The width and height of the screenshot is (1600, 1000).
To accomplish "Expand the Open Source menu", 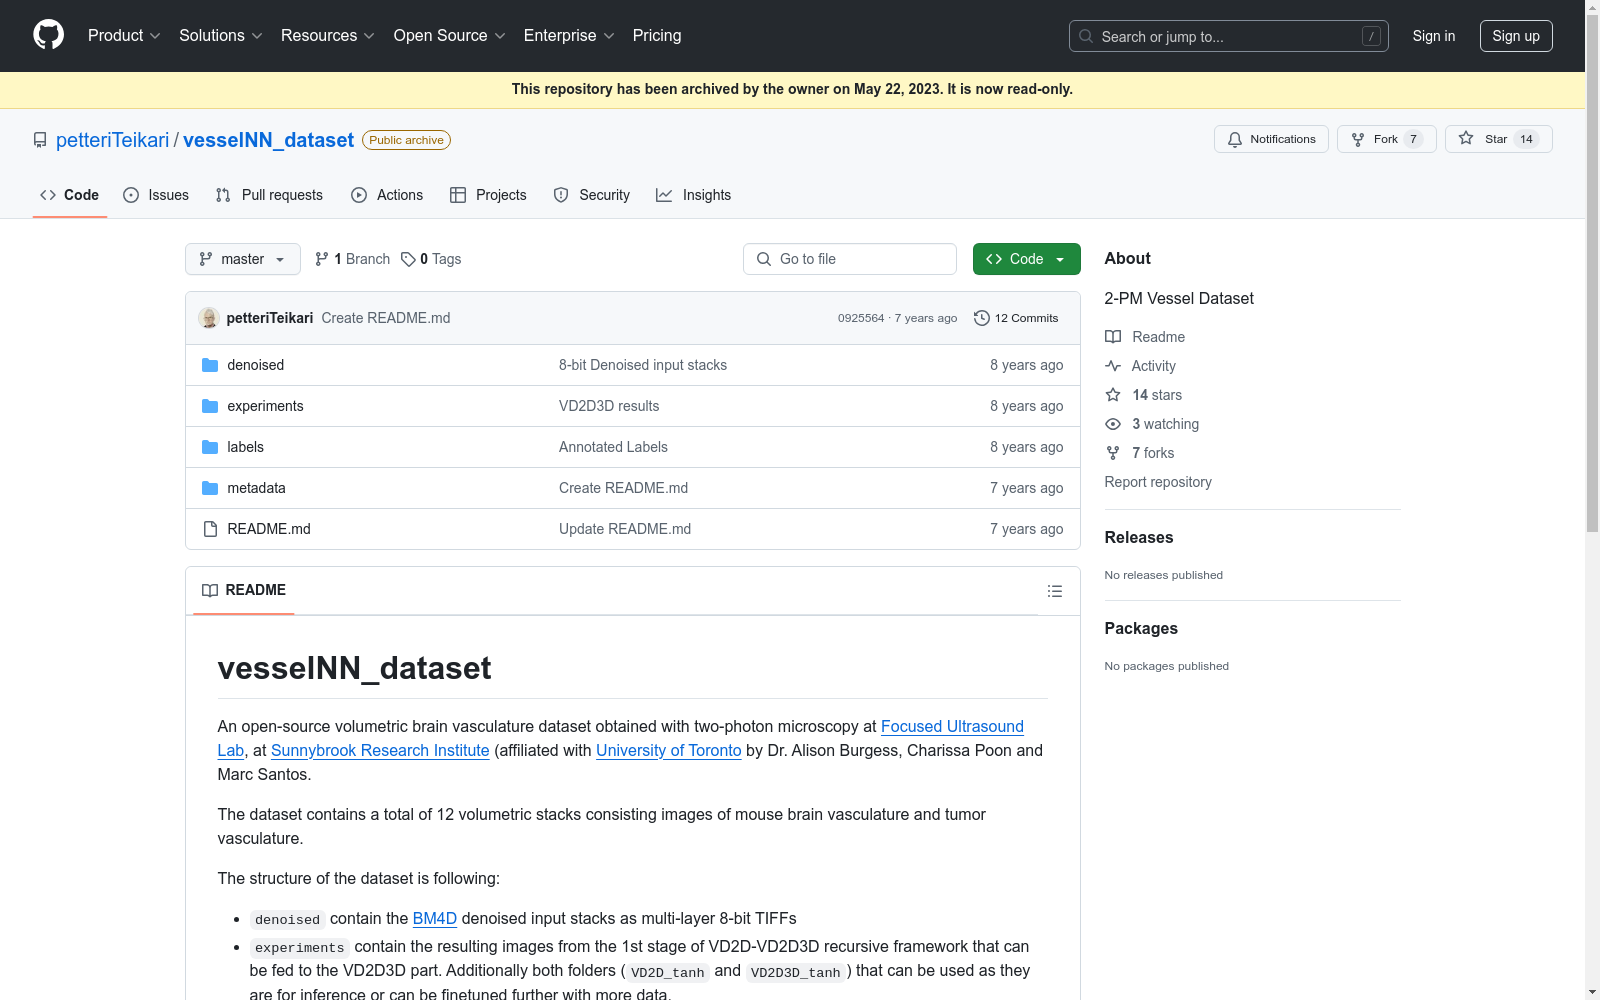I will tap(450, 35).
